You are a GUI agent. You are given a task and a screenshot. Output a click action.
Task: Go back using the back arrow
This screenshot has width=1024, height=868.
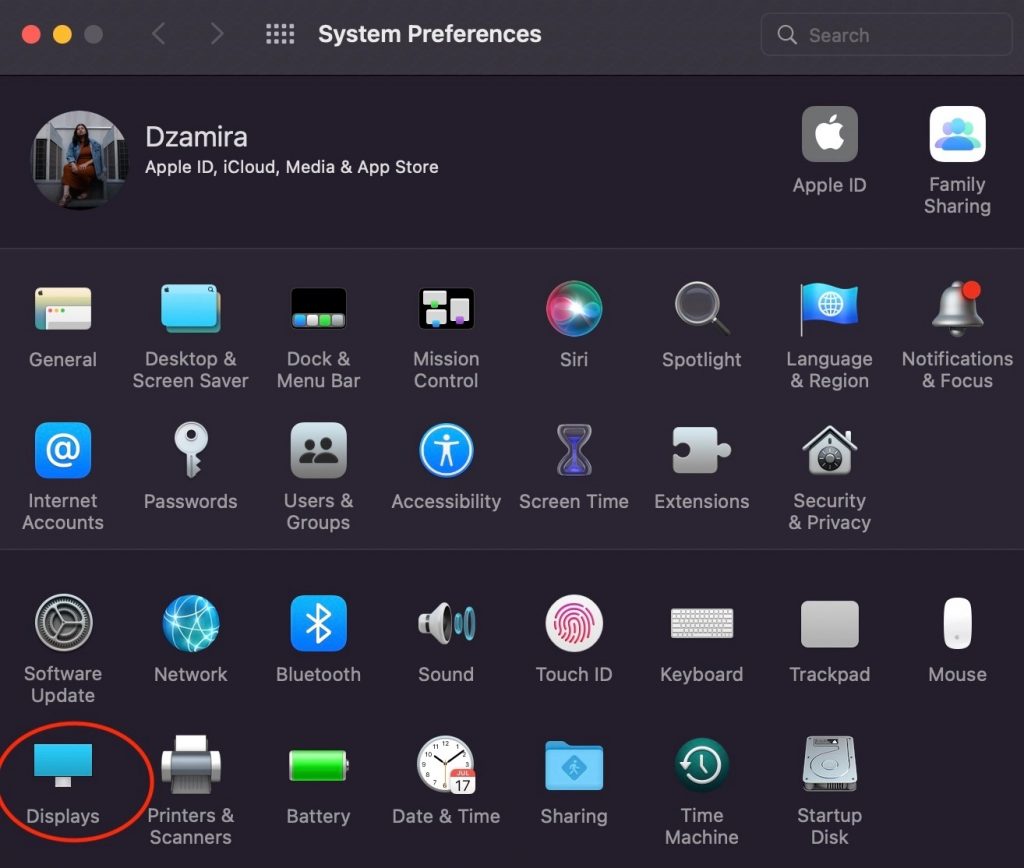pyautogui.click(x=158, y=35)
